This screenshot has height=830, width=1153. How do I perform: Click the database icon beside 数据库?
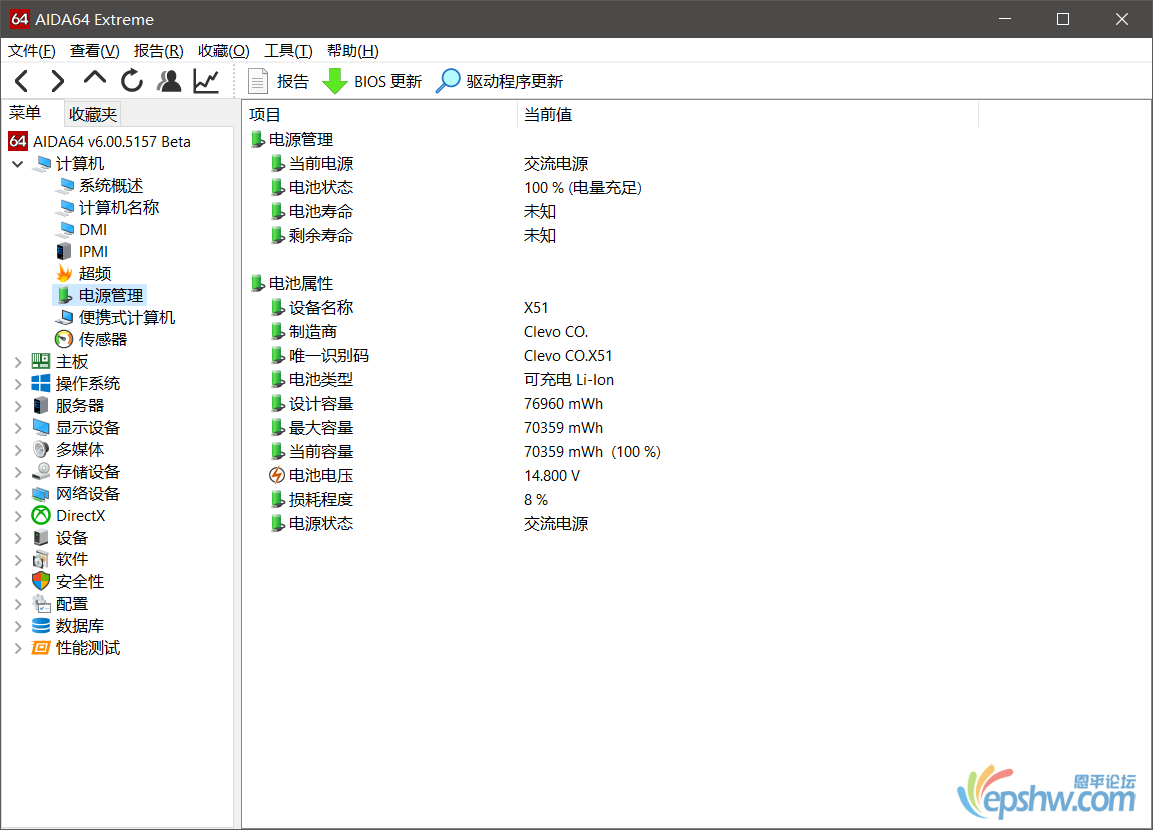pos(41,626)
